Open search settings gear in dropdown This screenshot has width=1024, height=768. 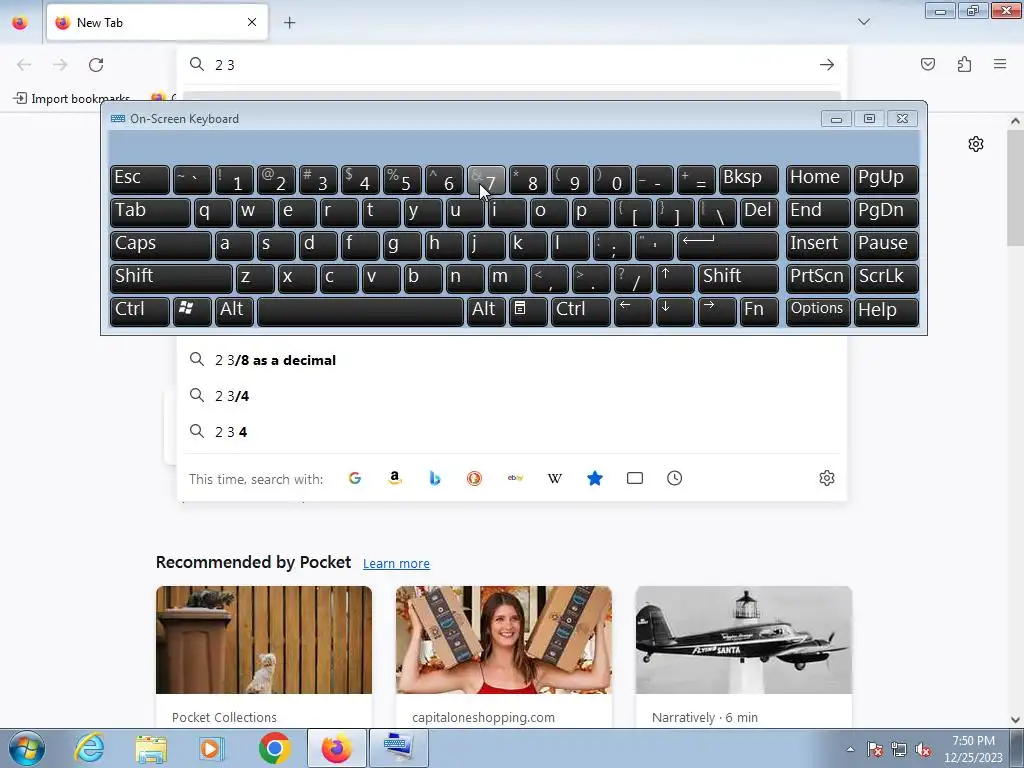827,478
